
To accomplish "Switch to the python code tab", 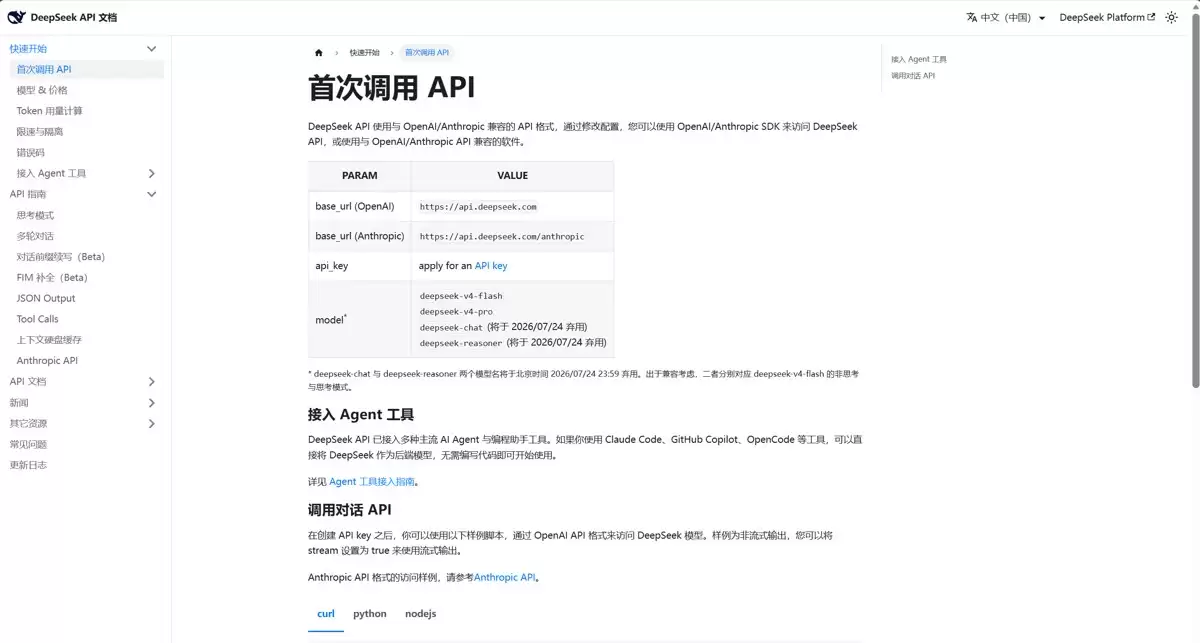I will (370, 614).
